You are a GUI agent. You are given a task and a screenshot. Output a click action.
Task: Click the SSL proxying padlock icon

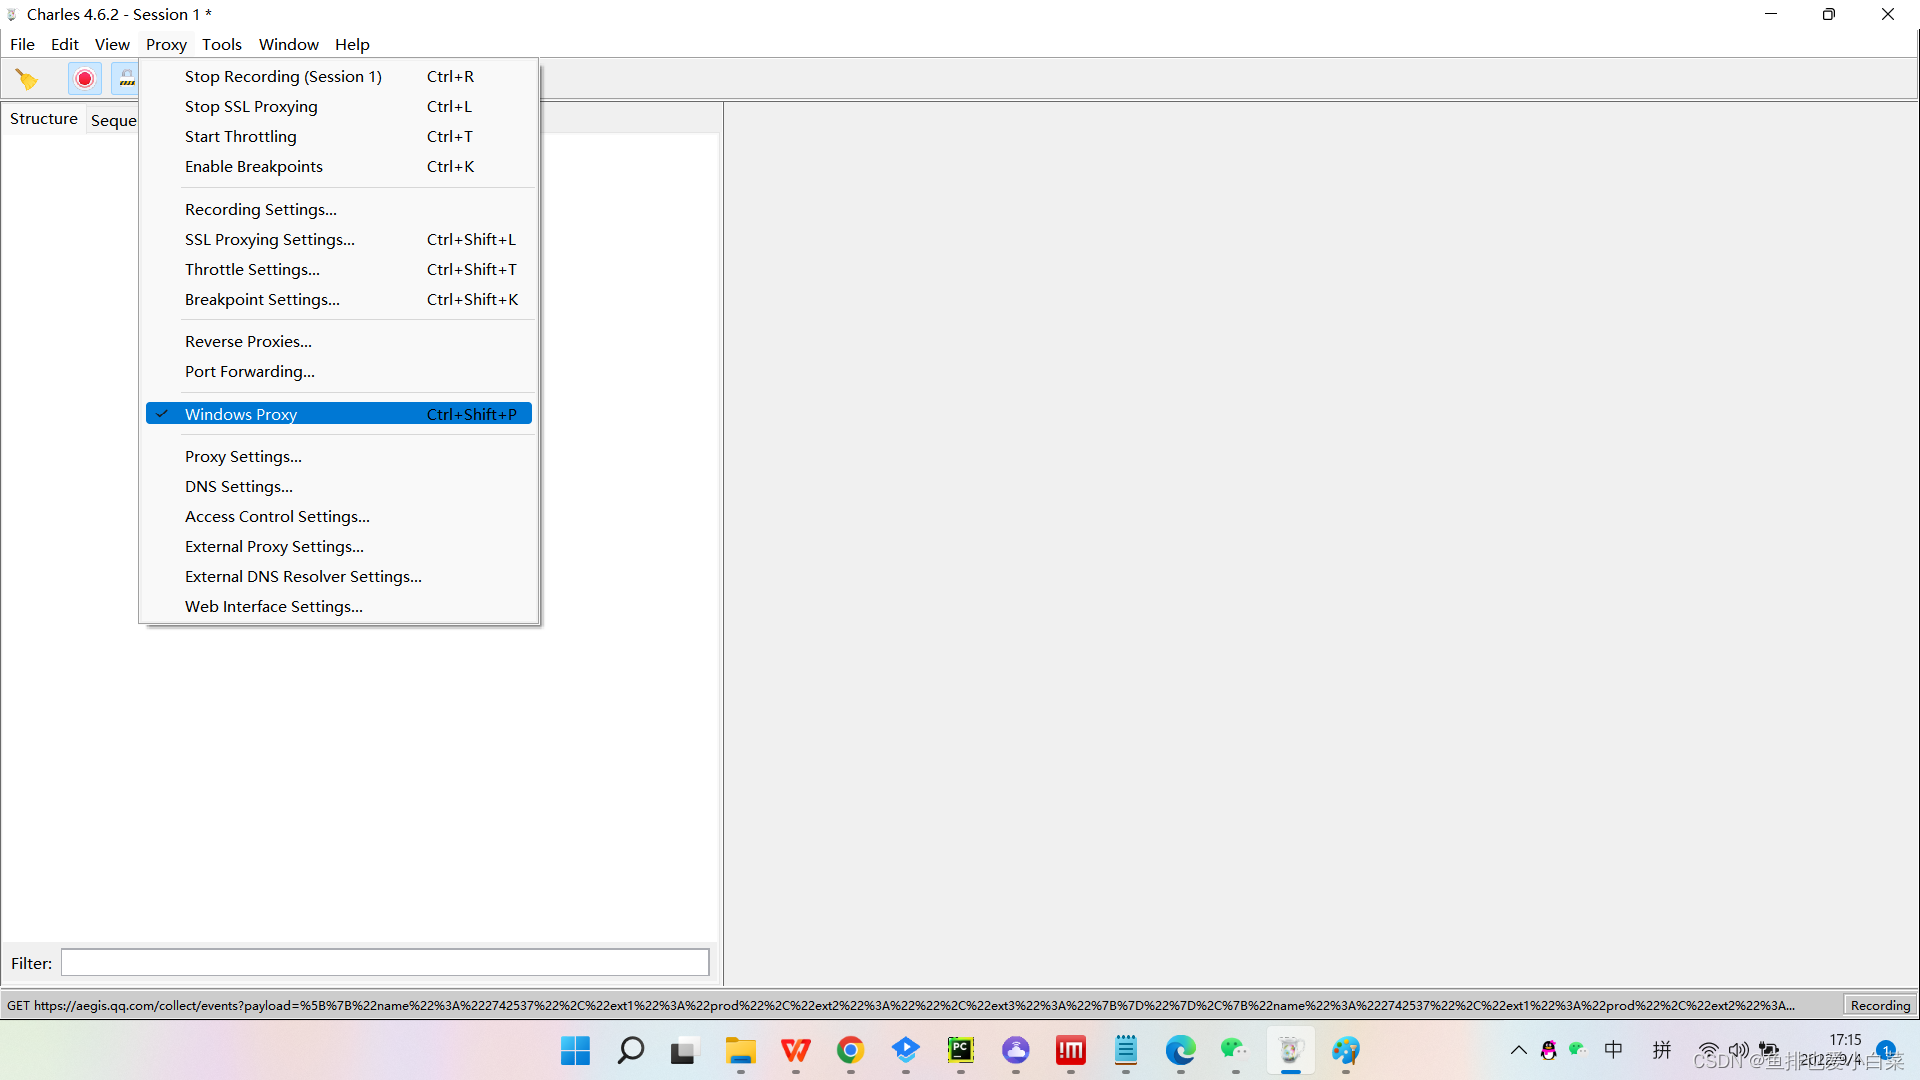tap(126, 78)
